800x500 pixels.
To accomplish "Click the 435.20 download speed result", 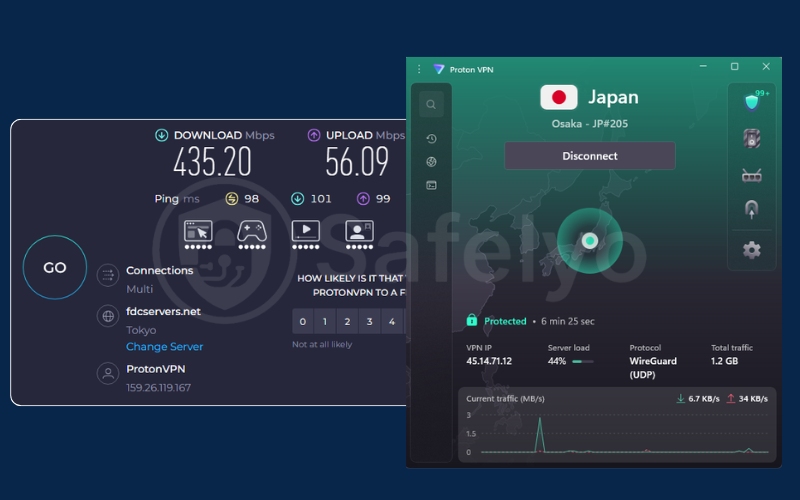I will tap(212, 162).
